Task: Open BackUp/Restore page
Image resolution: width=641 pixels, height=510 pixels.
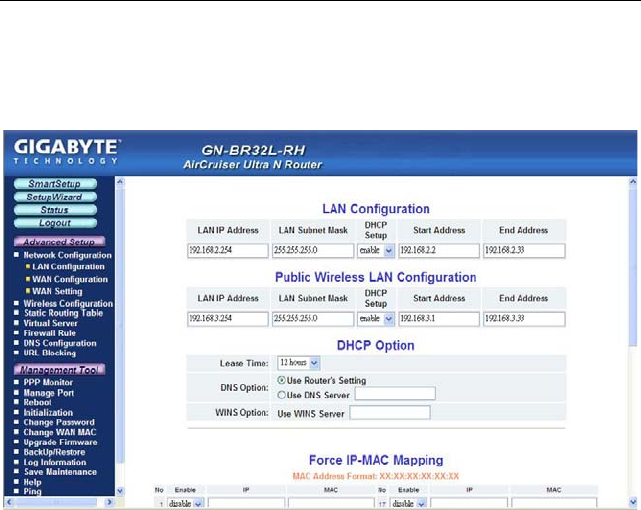Action: [x=54, y=452]
